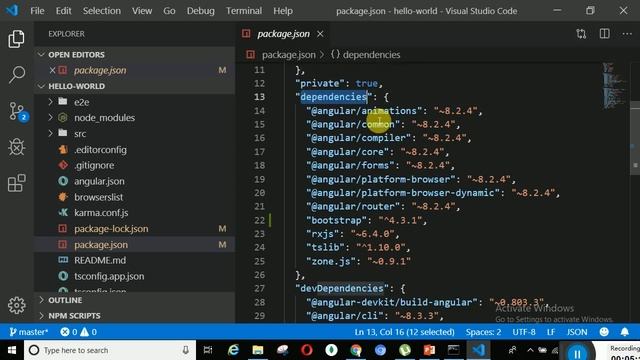Open notifications bell in status bar

pos(624,332)
